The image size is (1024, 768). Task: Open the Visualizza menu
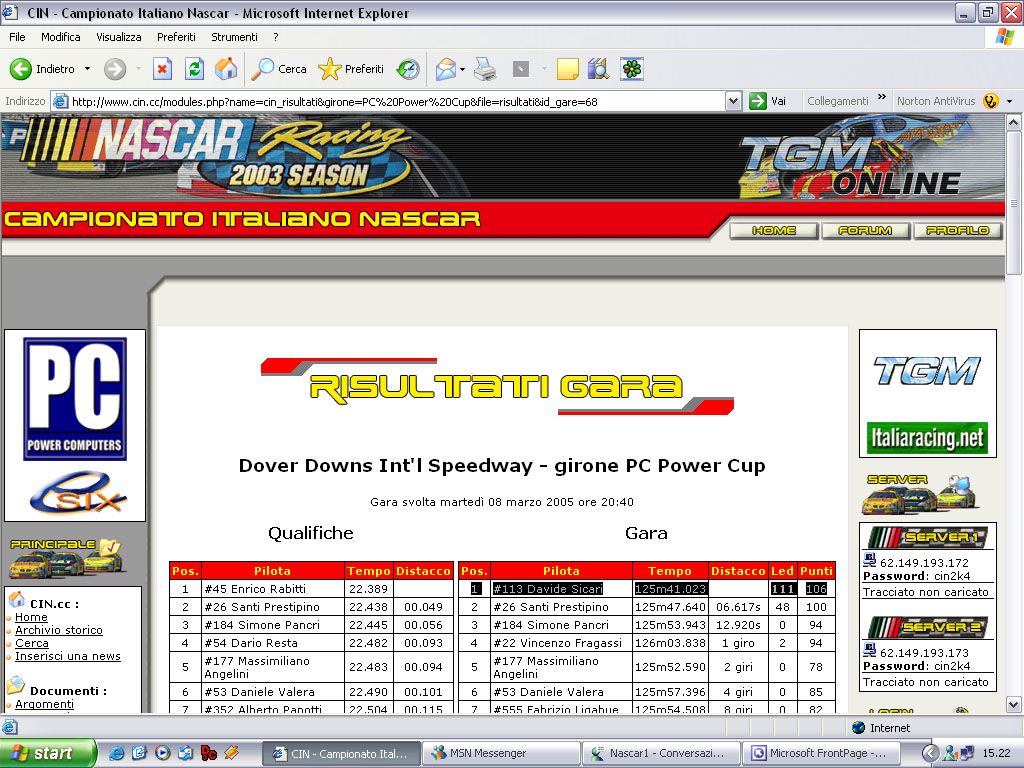pyautogui.click(x=119, y=37)
